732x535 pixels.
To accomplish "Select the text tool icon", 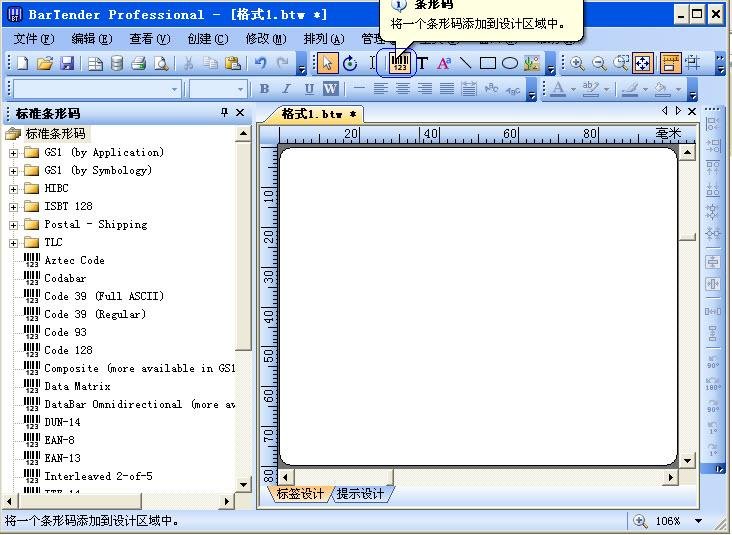I will click(x=422, y=63).
